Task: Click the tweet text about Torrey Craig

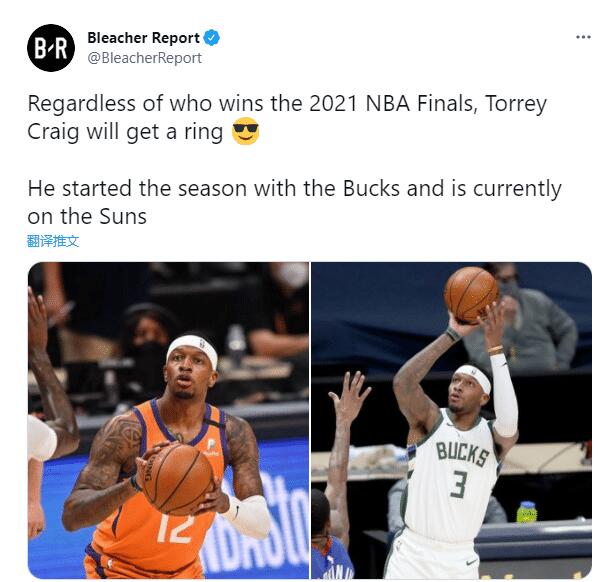Action: coord(287,117)
